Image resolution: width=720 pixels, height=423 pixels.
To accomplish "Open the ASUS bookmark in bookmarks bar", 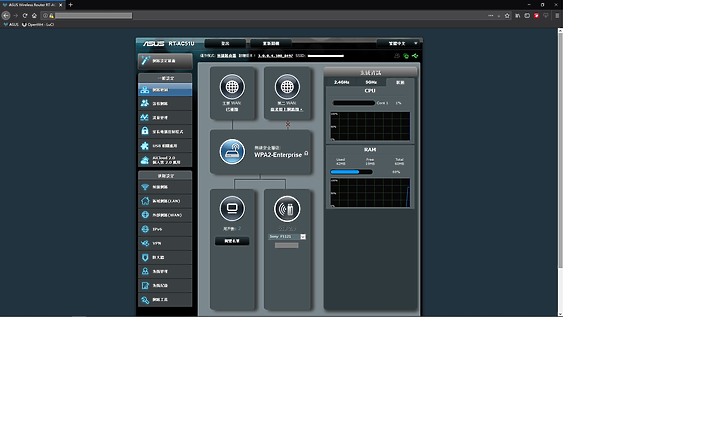I will (11, 24).
